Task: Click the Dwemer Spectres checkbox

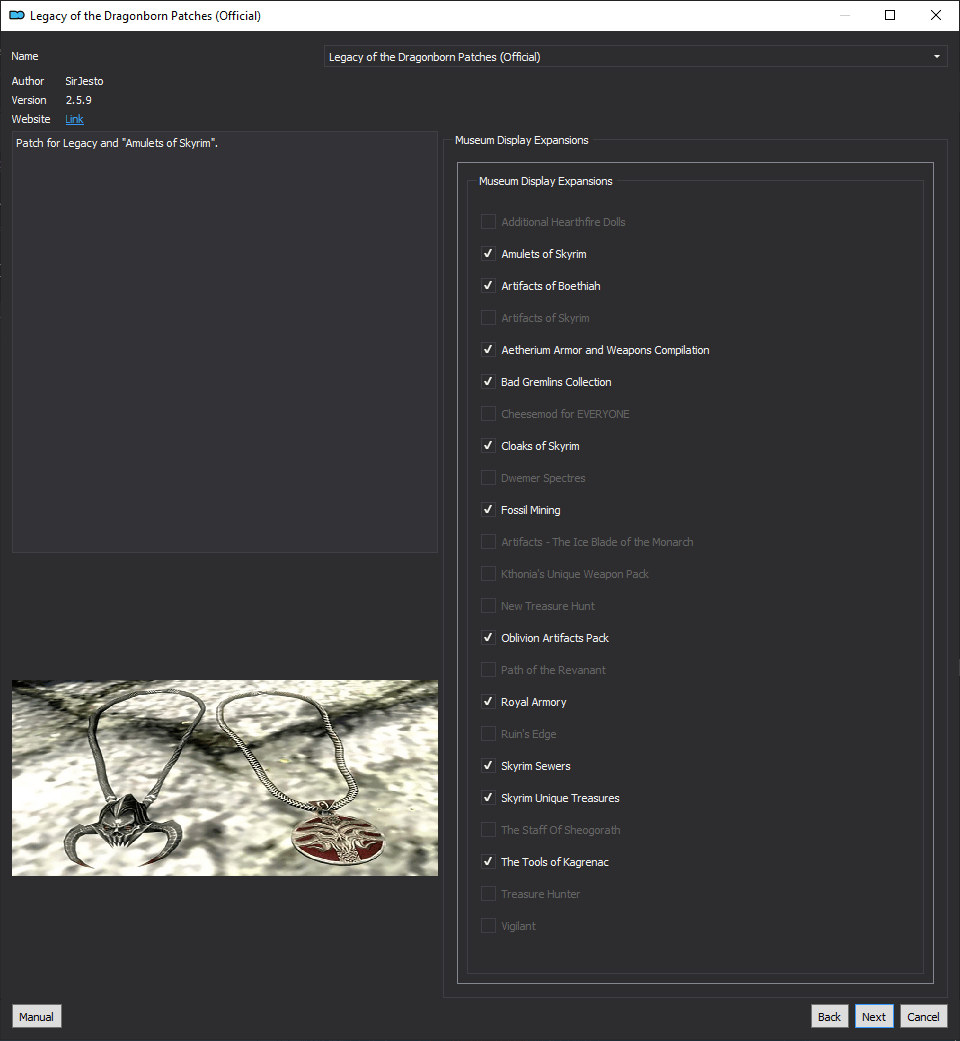Action: 488,477
